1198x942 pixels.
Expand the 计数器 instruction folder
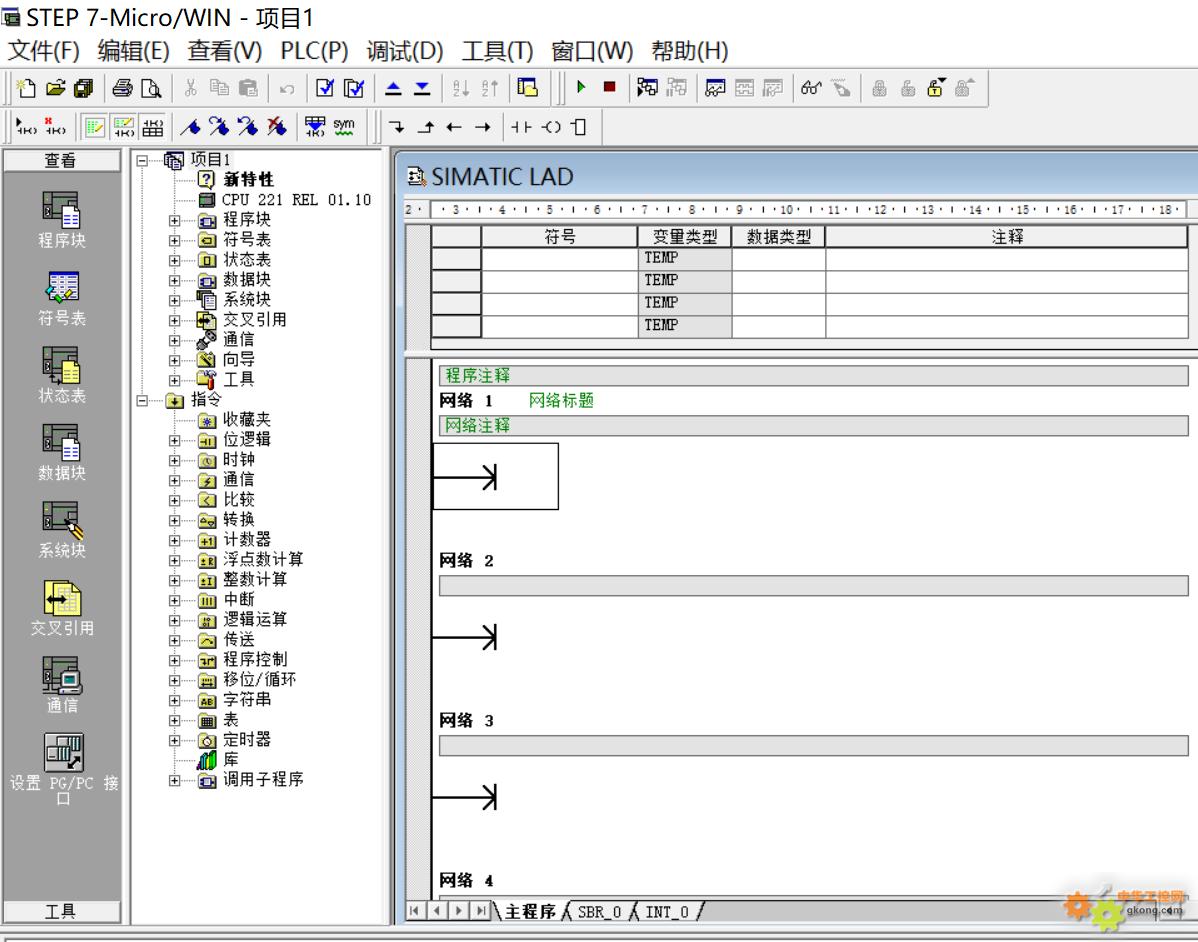174,540
